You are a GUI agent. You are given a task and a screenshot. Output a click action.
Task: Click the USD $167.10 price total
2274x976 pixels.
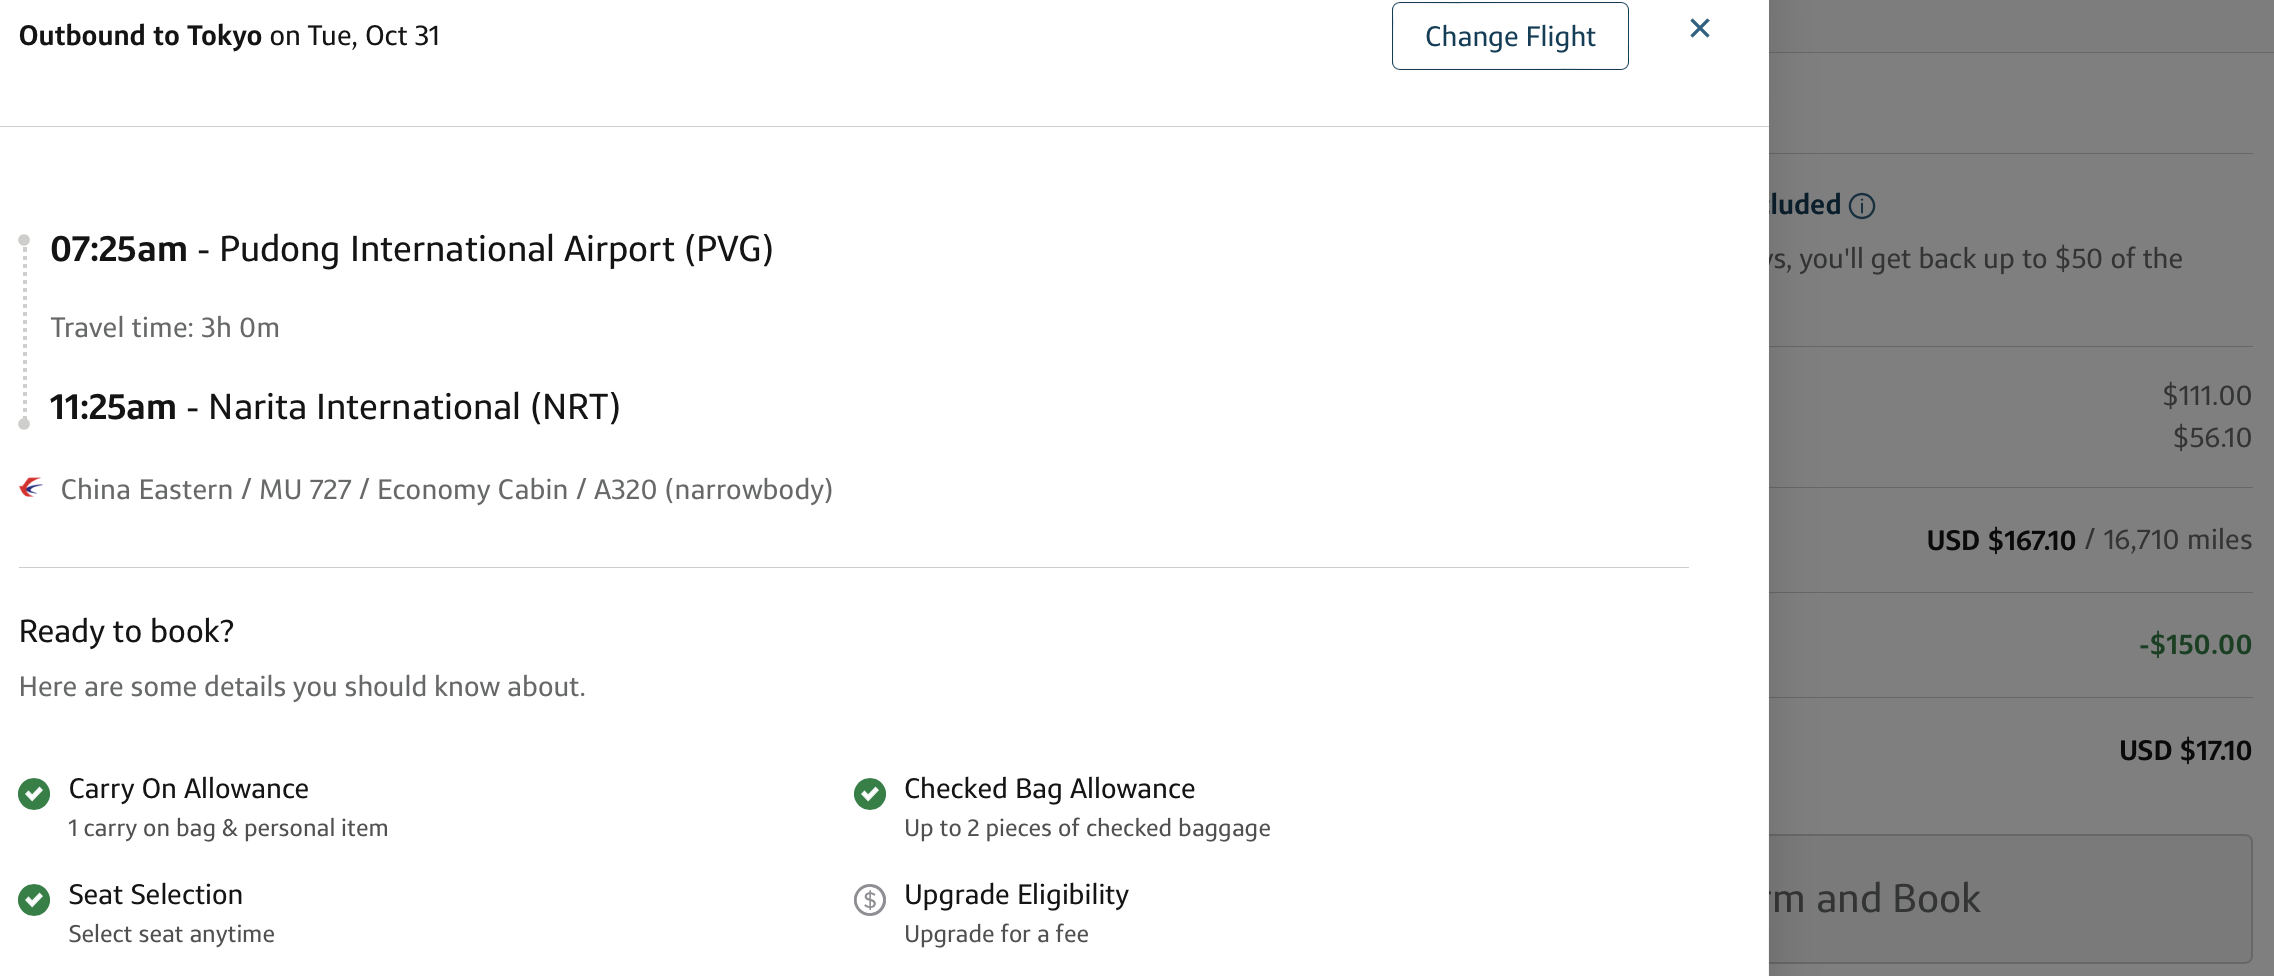(2000, 541)
